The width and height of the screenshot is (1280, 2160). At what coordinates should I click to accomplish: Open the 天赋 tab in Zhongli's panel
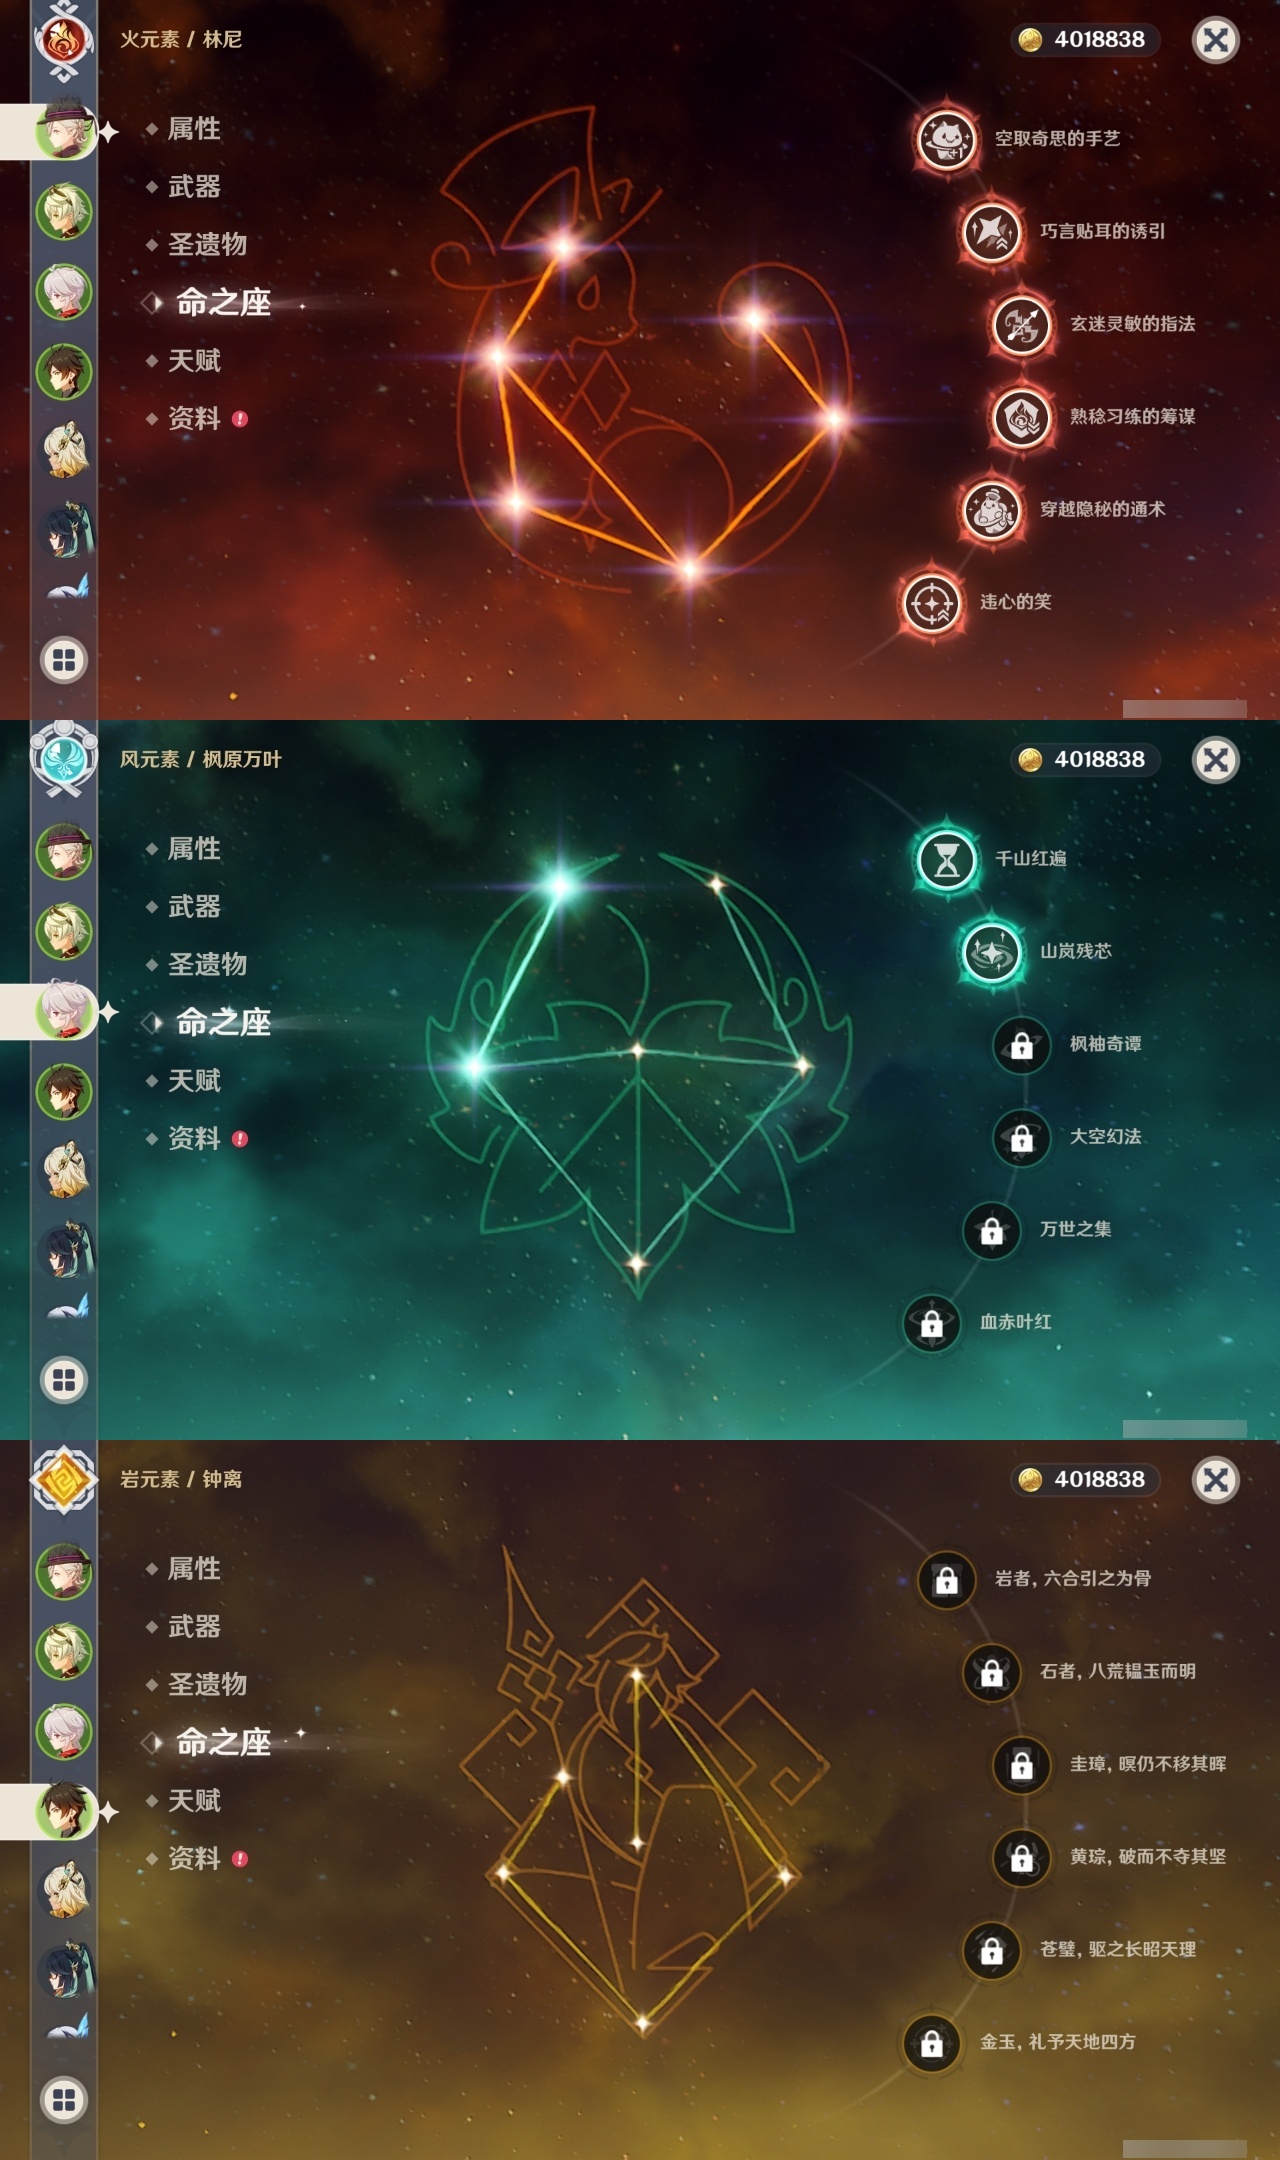(x=194, y=1801)
